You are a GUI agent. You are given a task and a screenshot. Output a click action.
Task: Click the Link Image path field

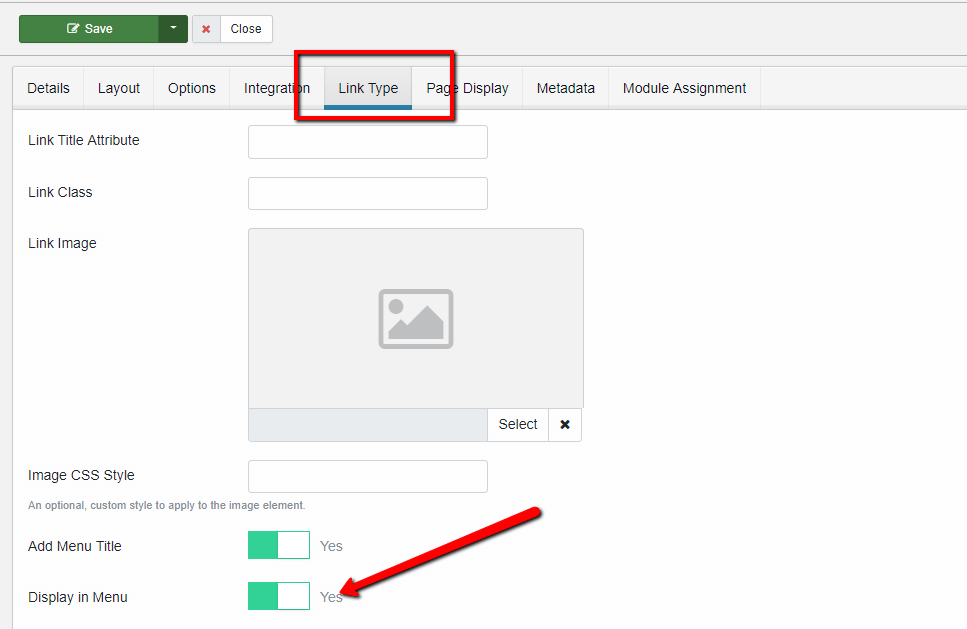tap(368, 425)
